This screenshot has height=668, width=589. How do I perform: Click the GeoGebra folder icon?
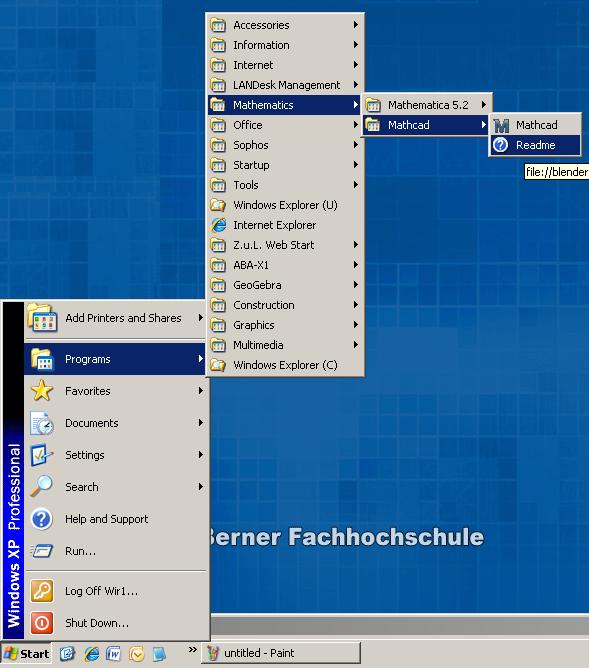(218, 285)
